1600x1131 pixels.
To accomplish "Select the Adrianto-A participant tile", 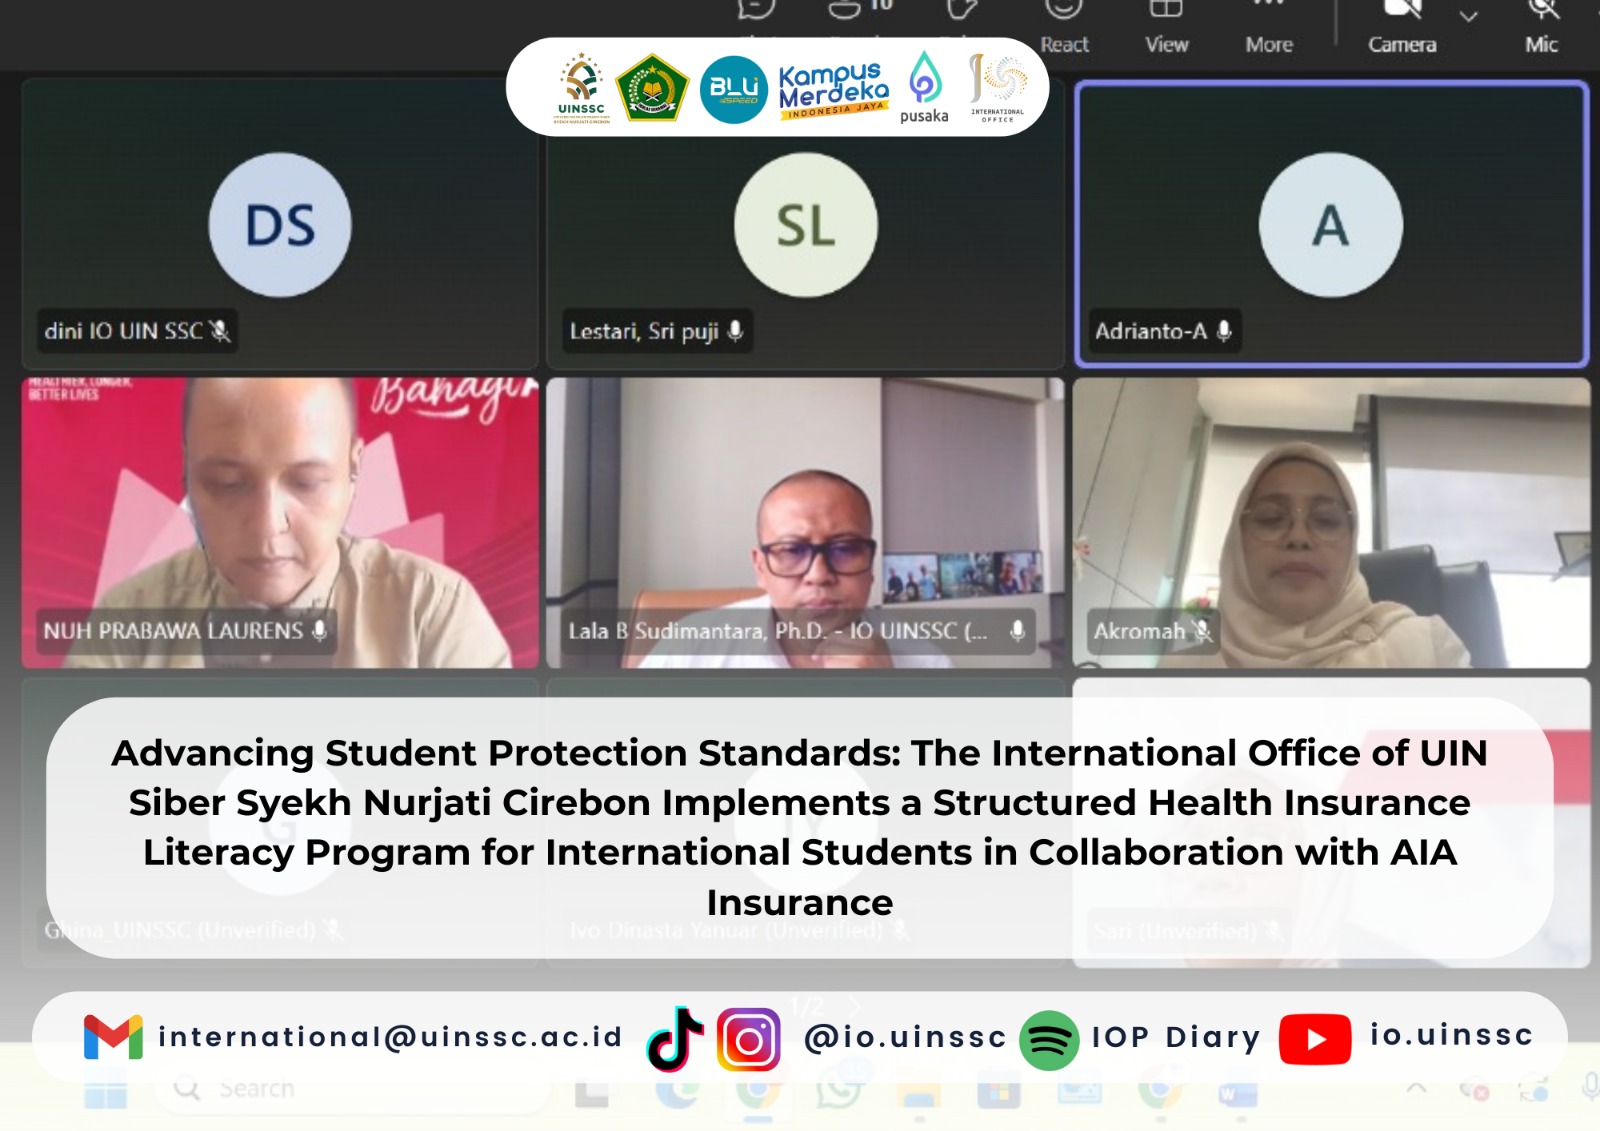I will pyautogui.click(x=1331, y=225).
